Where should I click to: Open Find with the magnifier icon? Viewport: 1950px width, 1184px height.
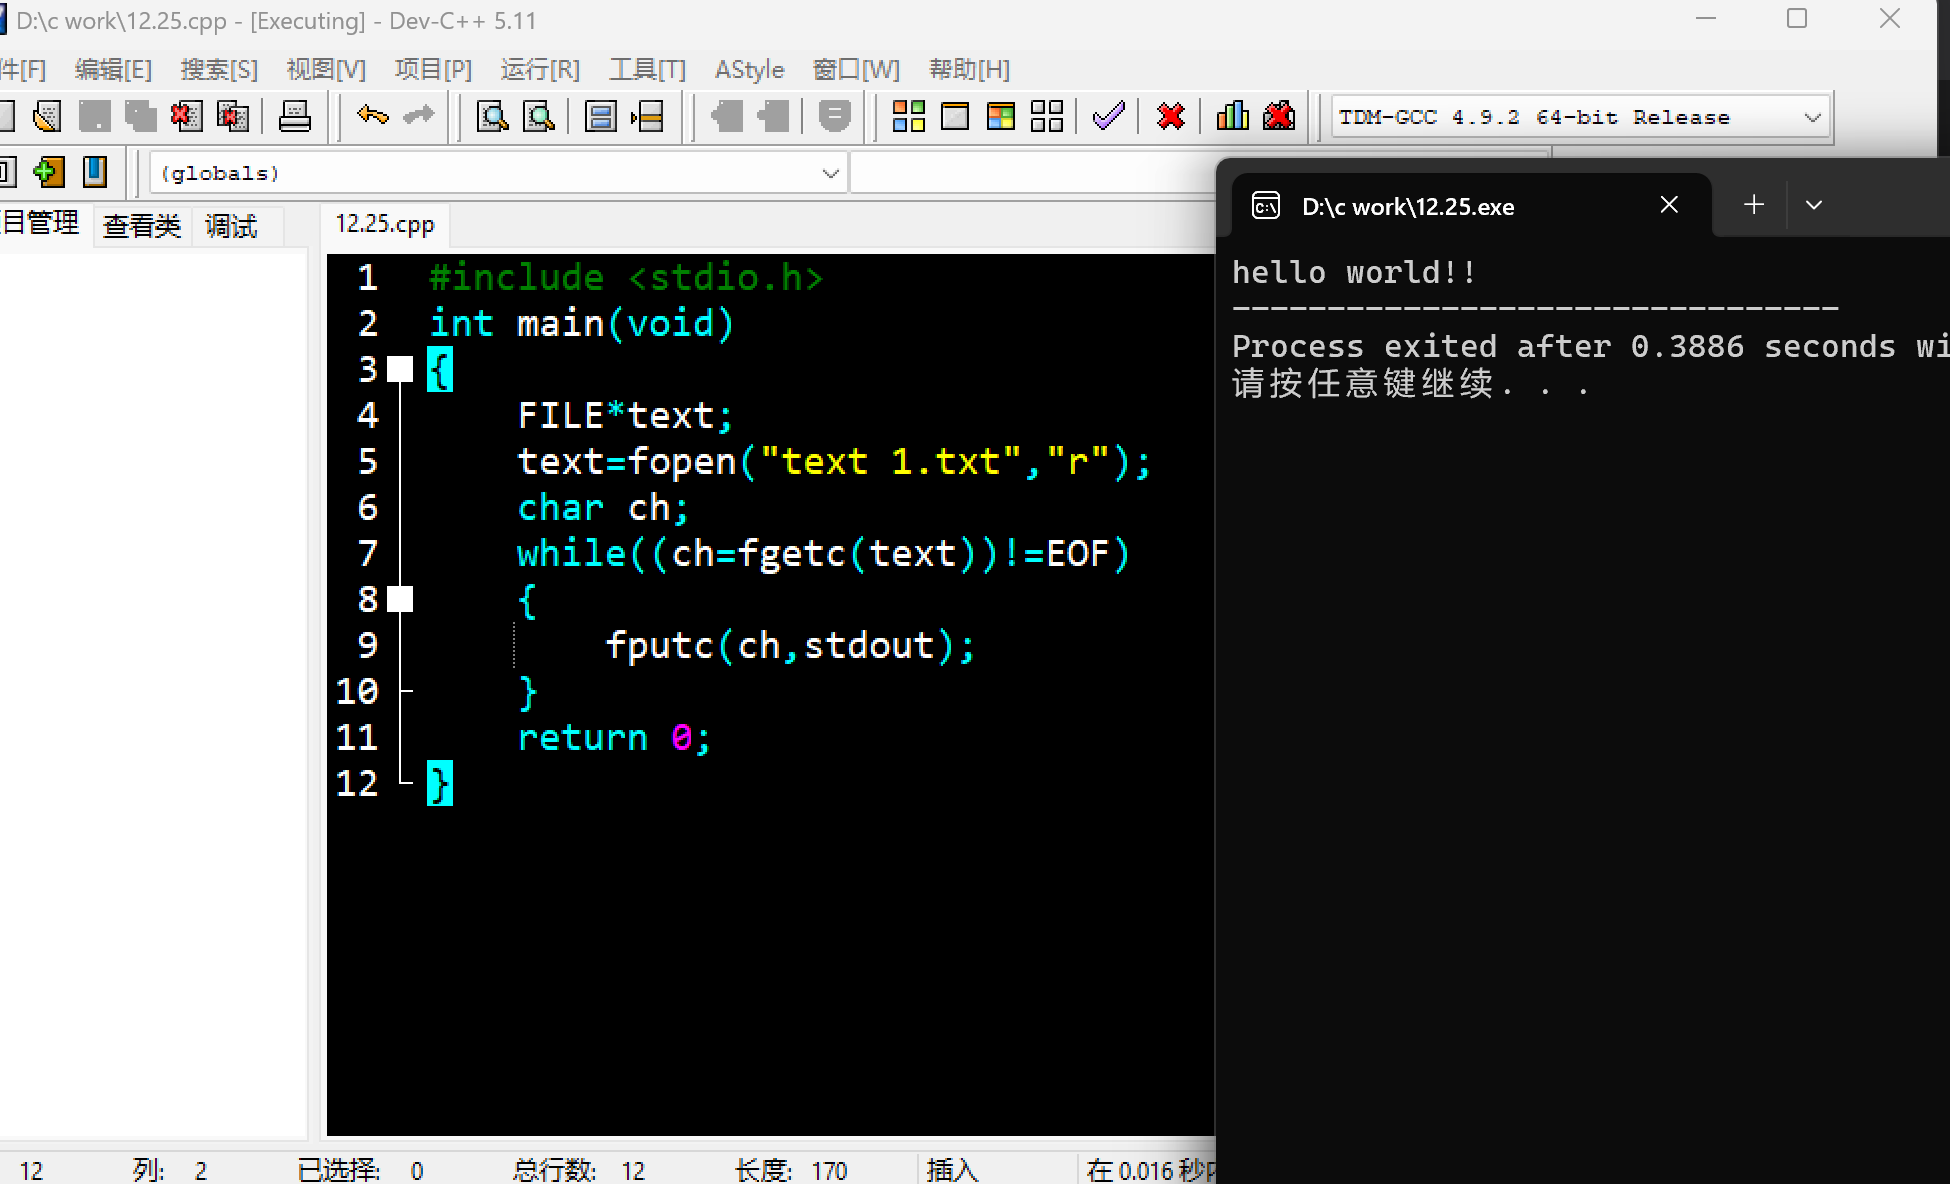[x=492, y=117]
